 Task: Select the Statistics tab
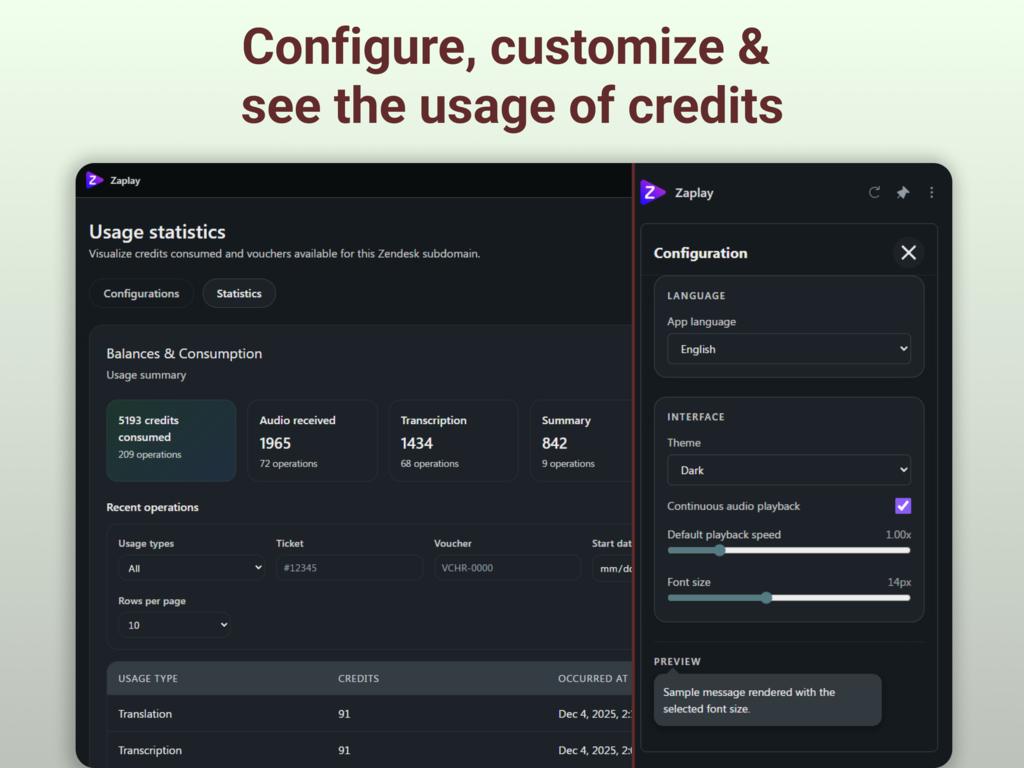(239, 294)
